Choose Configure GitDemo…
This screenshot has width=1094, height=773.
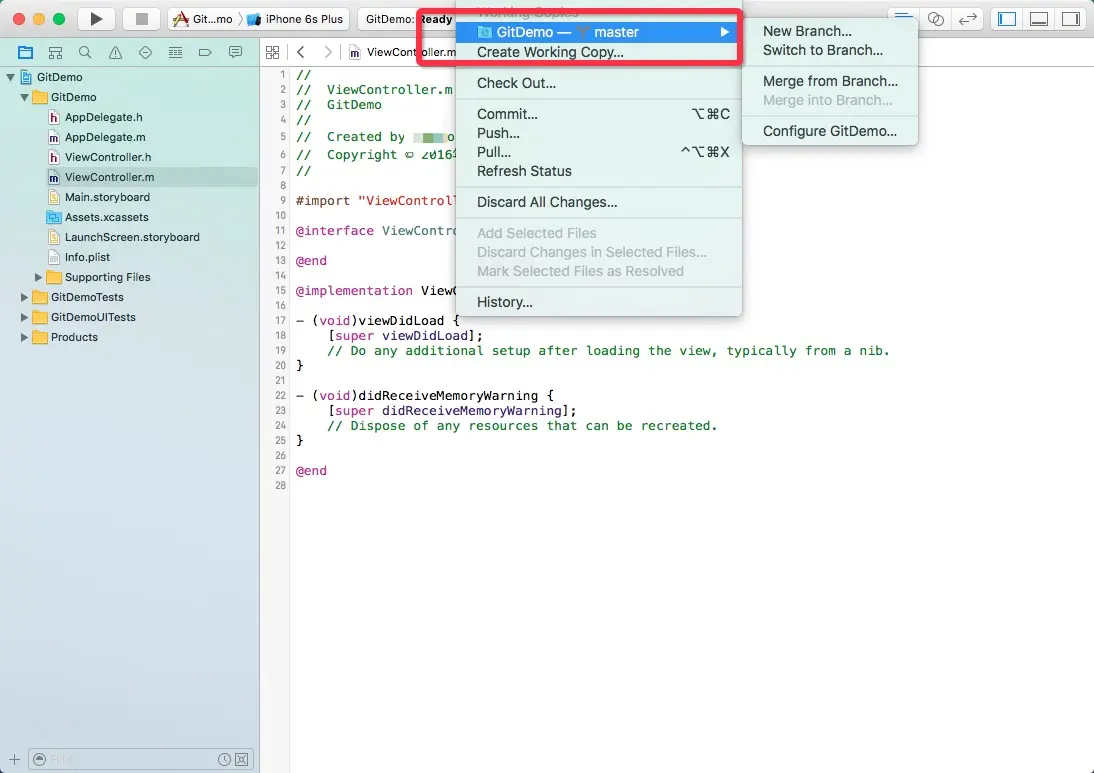pos(830,131)
